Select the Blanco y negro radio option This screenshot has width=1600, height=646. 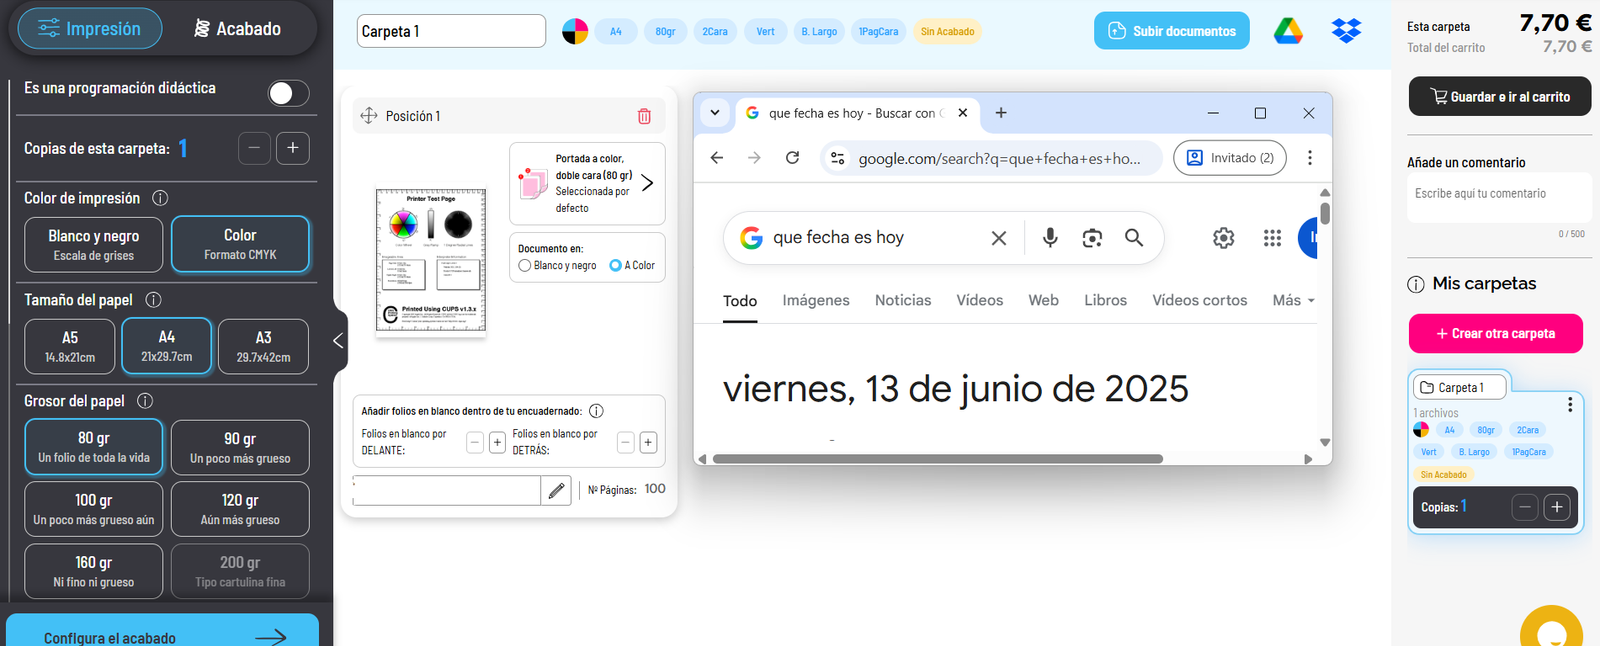[x=525, y=266]
